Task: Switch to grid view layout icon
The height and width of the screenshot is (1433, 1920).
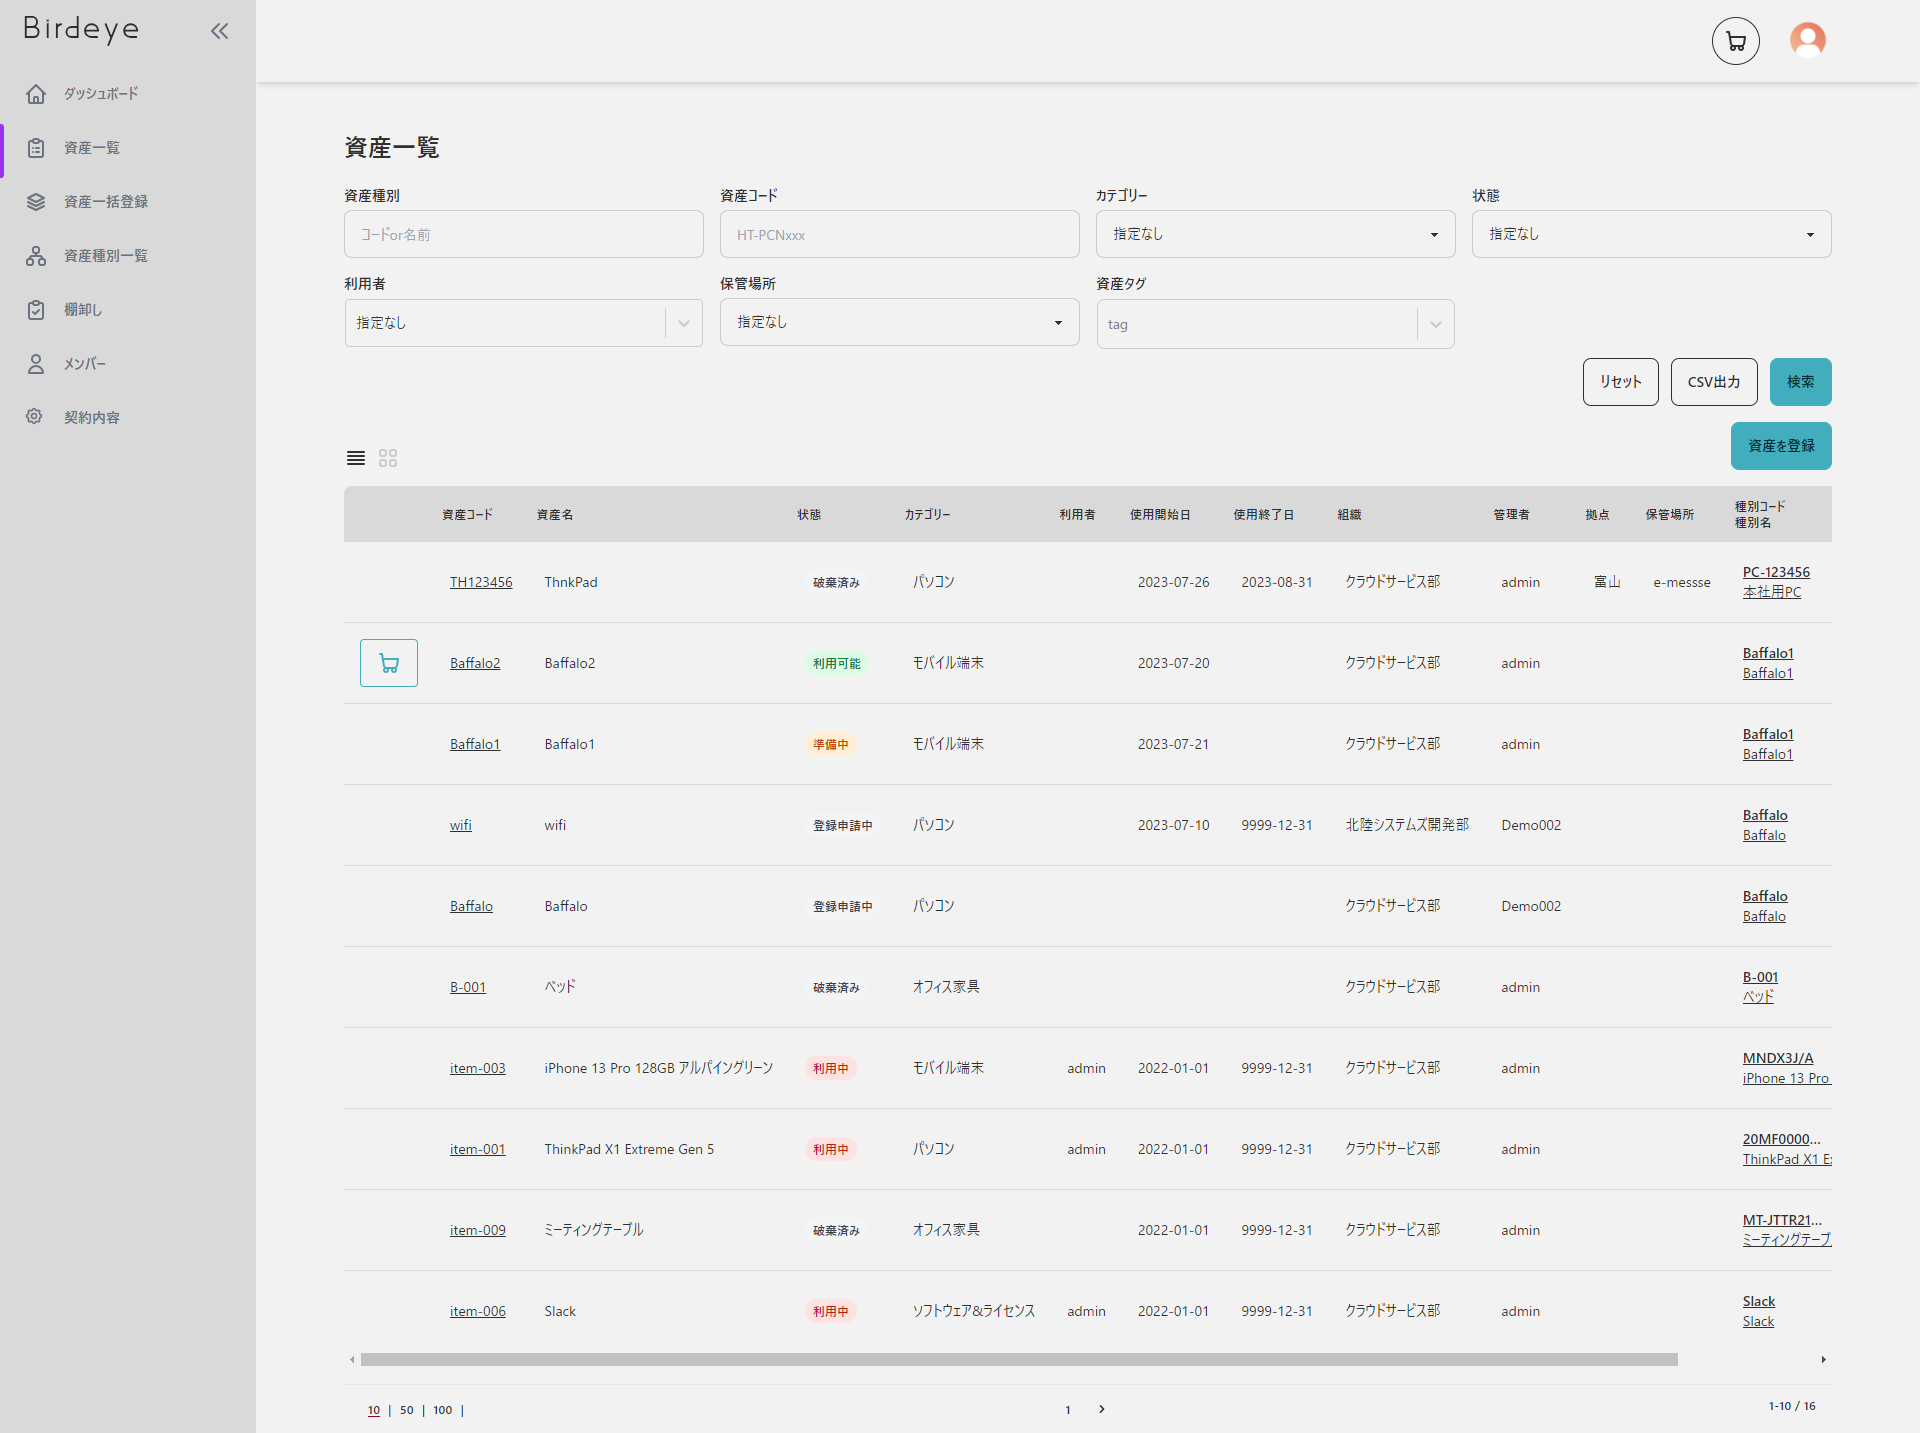Action: (x=388, y=458)
